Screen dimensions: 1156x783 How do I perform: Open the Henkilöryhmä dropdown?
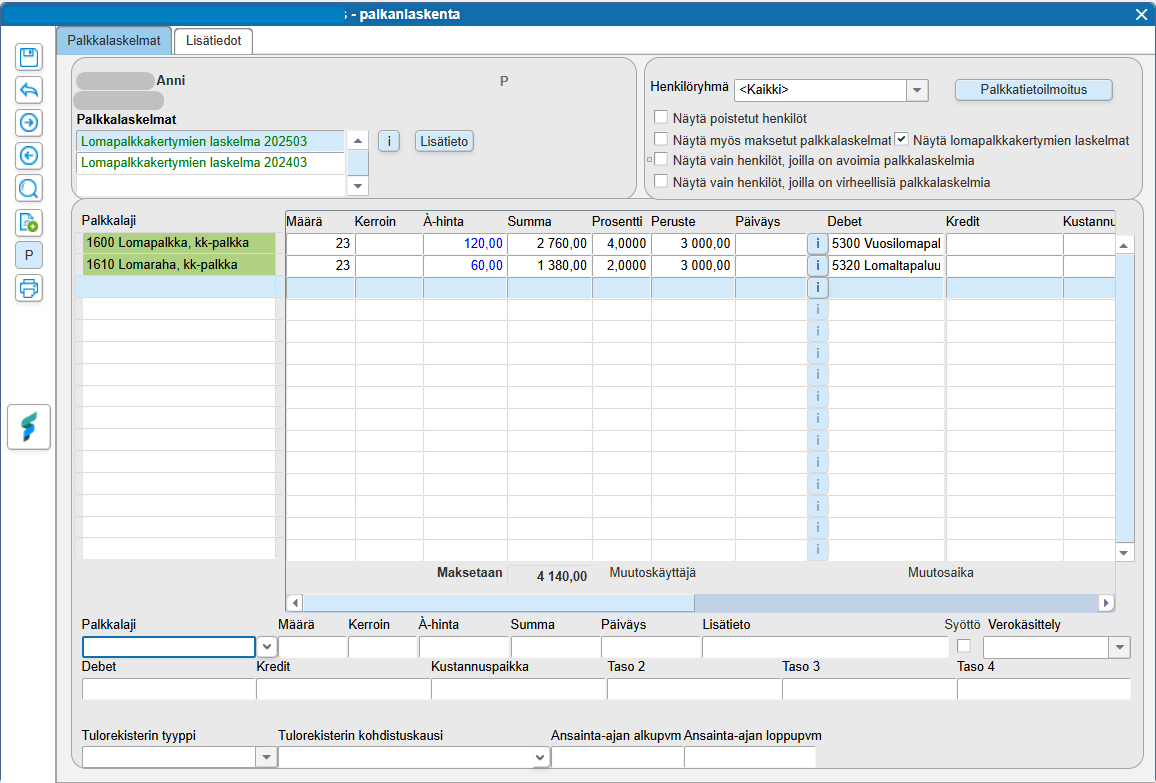(x=917, y=90)
